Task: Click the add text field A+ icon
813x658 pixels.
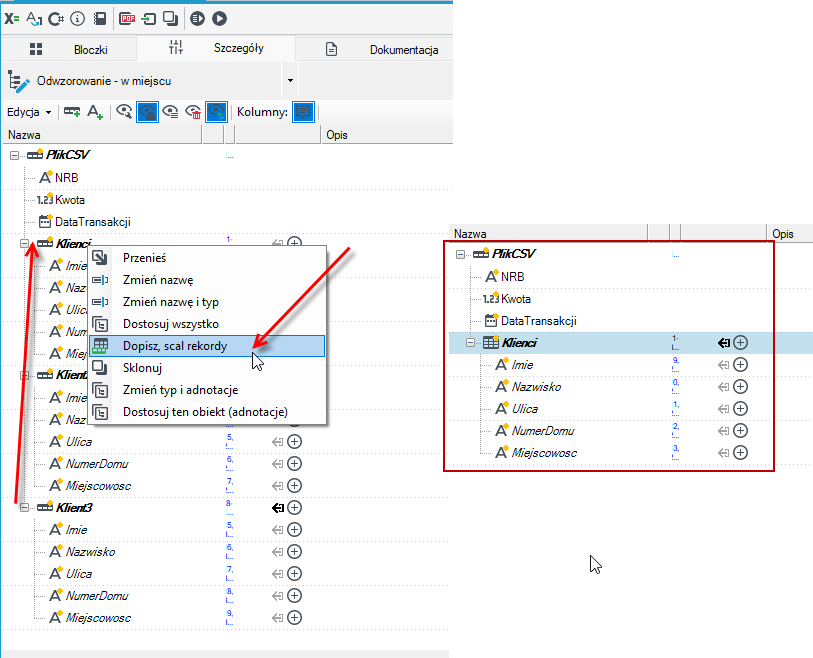Action: (95, 112)
